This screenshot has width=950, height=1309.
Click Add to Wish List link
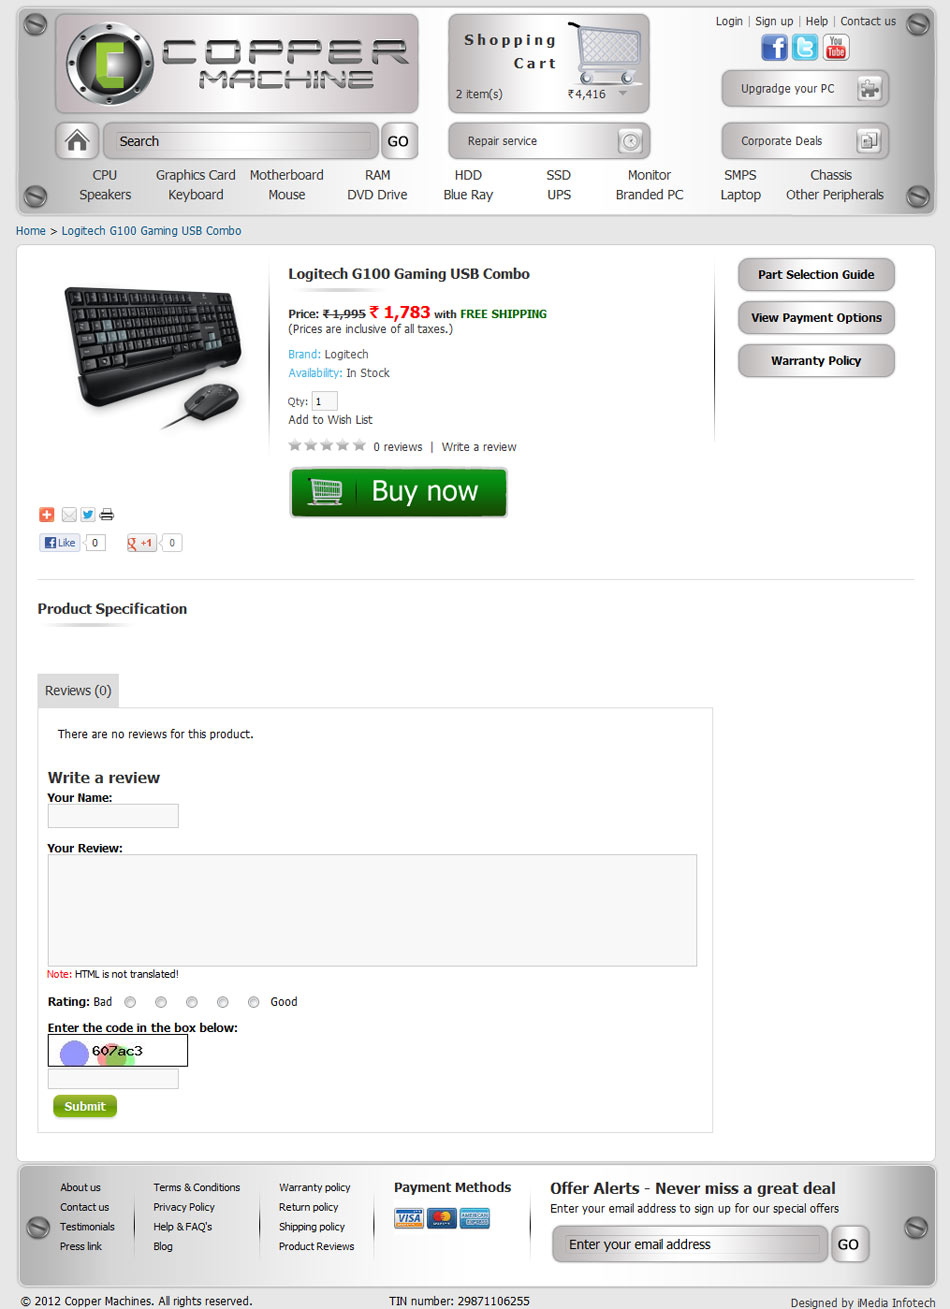tap(330, 420)
